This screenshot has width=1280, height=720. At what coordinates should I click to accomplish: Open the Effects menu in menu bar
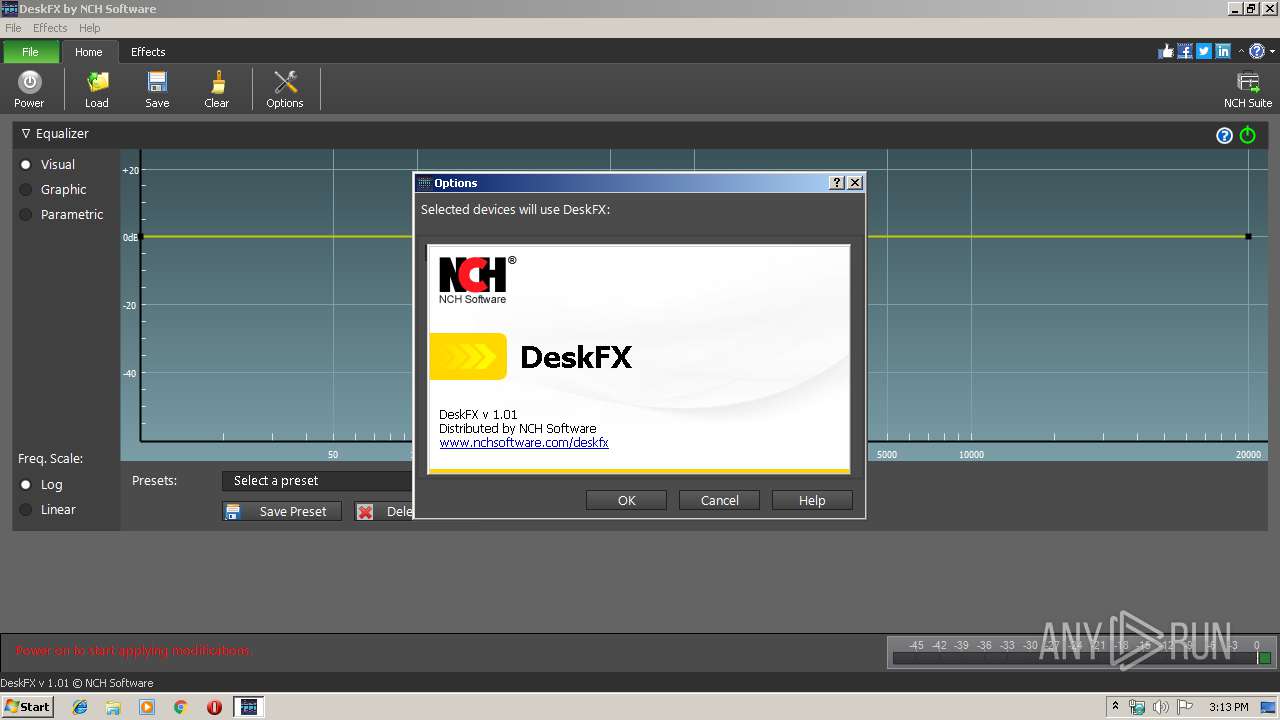pos(50,28)
